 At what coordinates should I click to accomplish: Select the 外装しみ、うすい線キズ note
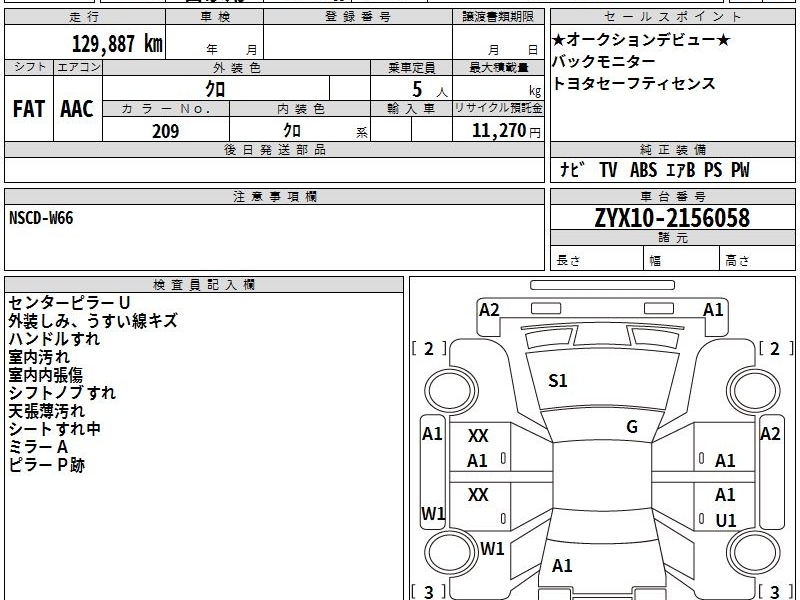93,321
